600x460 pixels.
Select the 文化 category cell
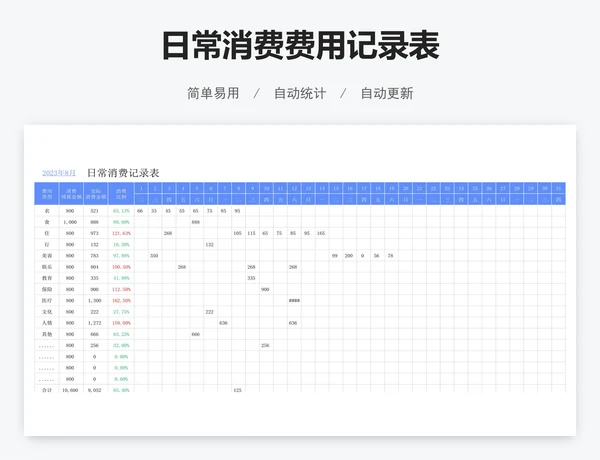(47, 312)
